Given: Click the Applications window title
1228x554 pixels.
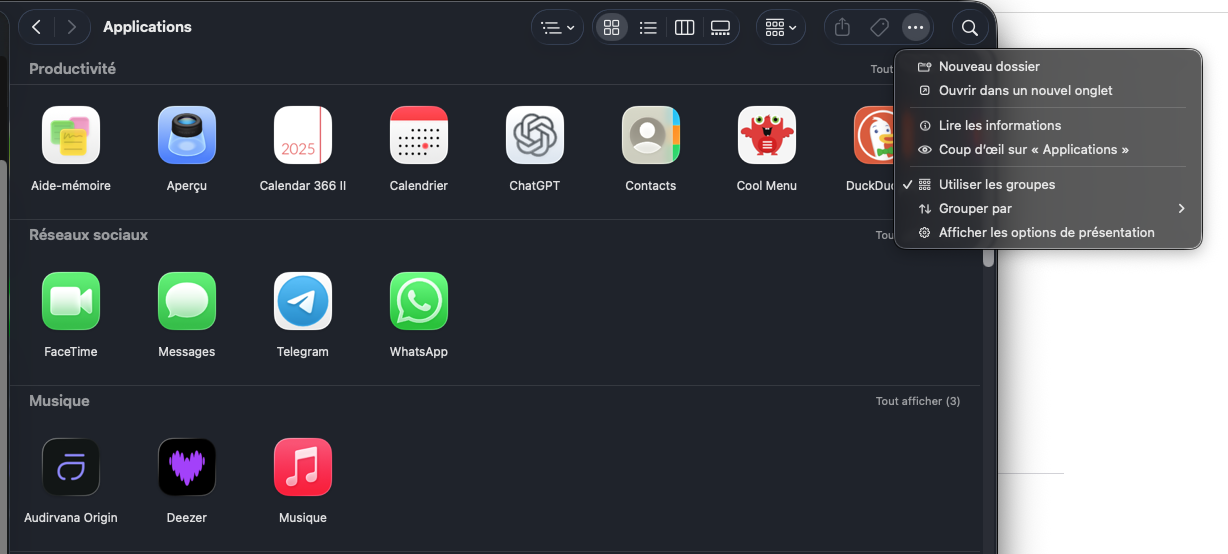Looking at the screenshot, I should pos(147,27).
